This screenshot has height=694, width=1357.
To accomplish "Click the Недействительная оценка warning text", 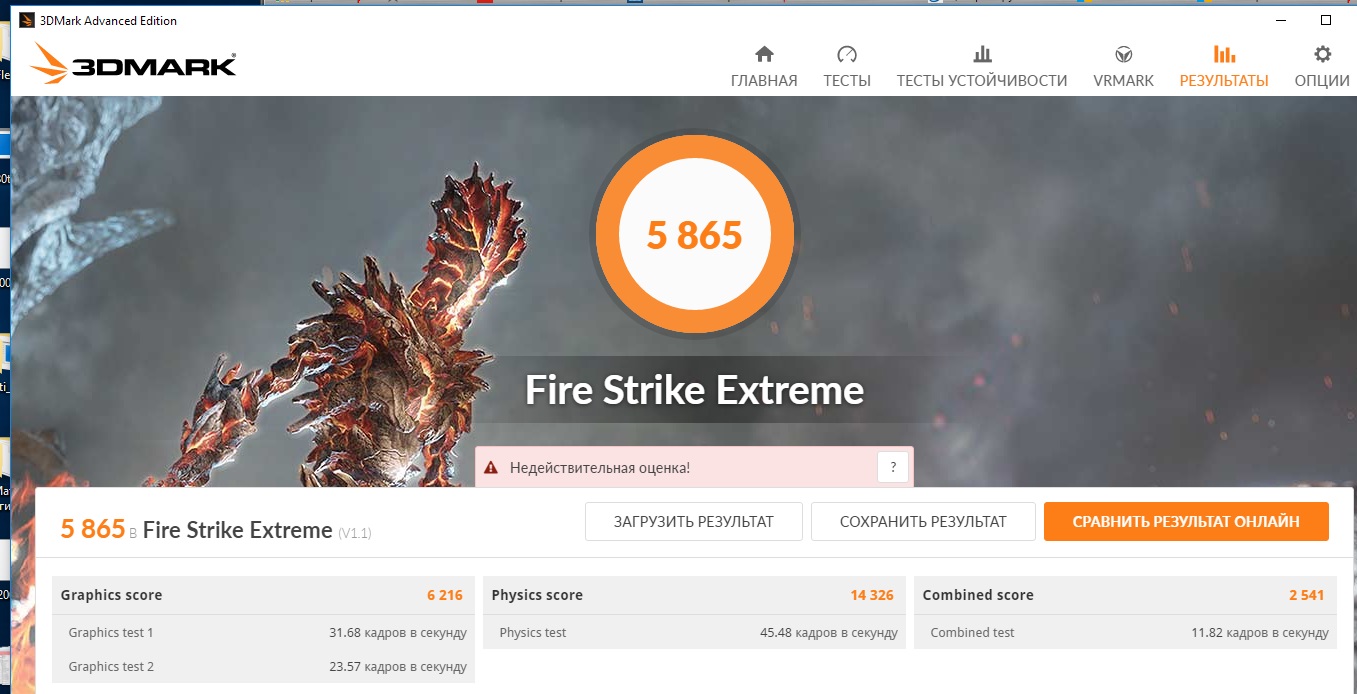I will click(x=600, y=467).
